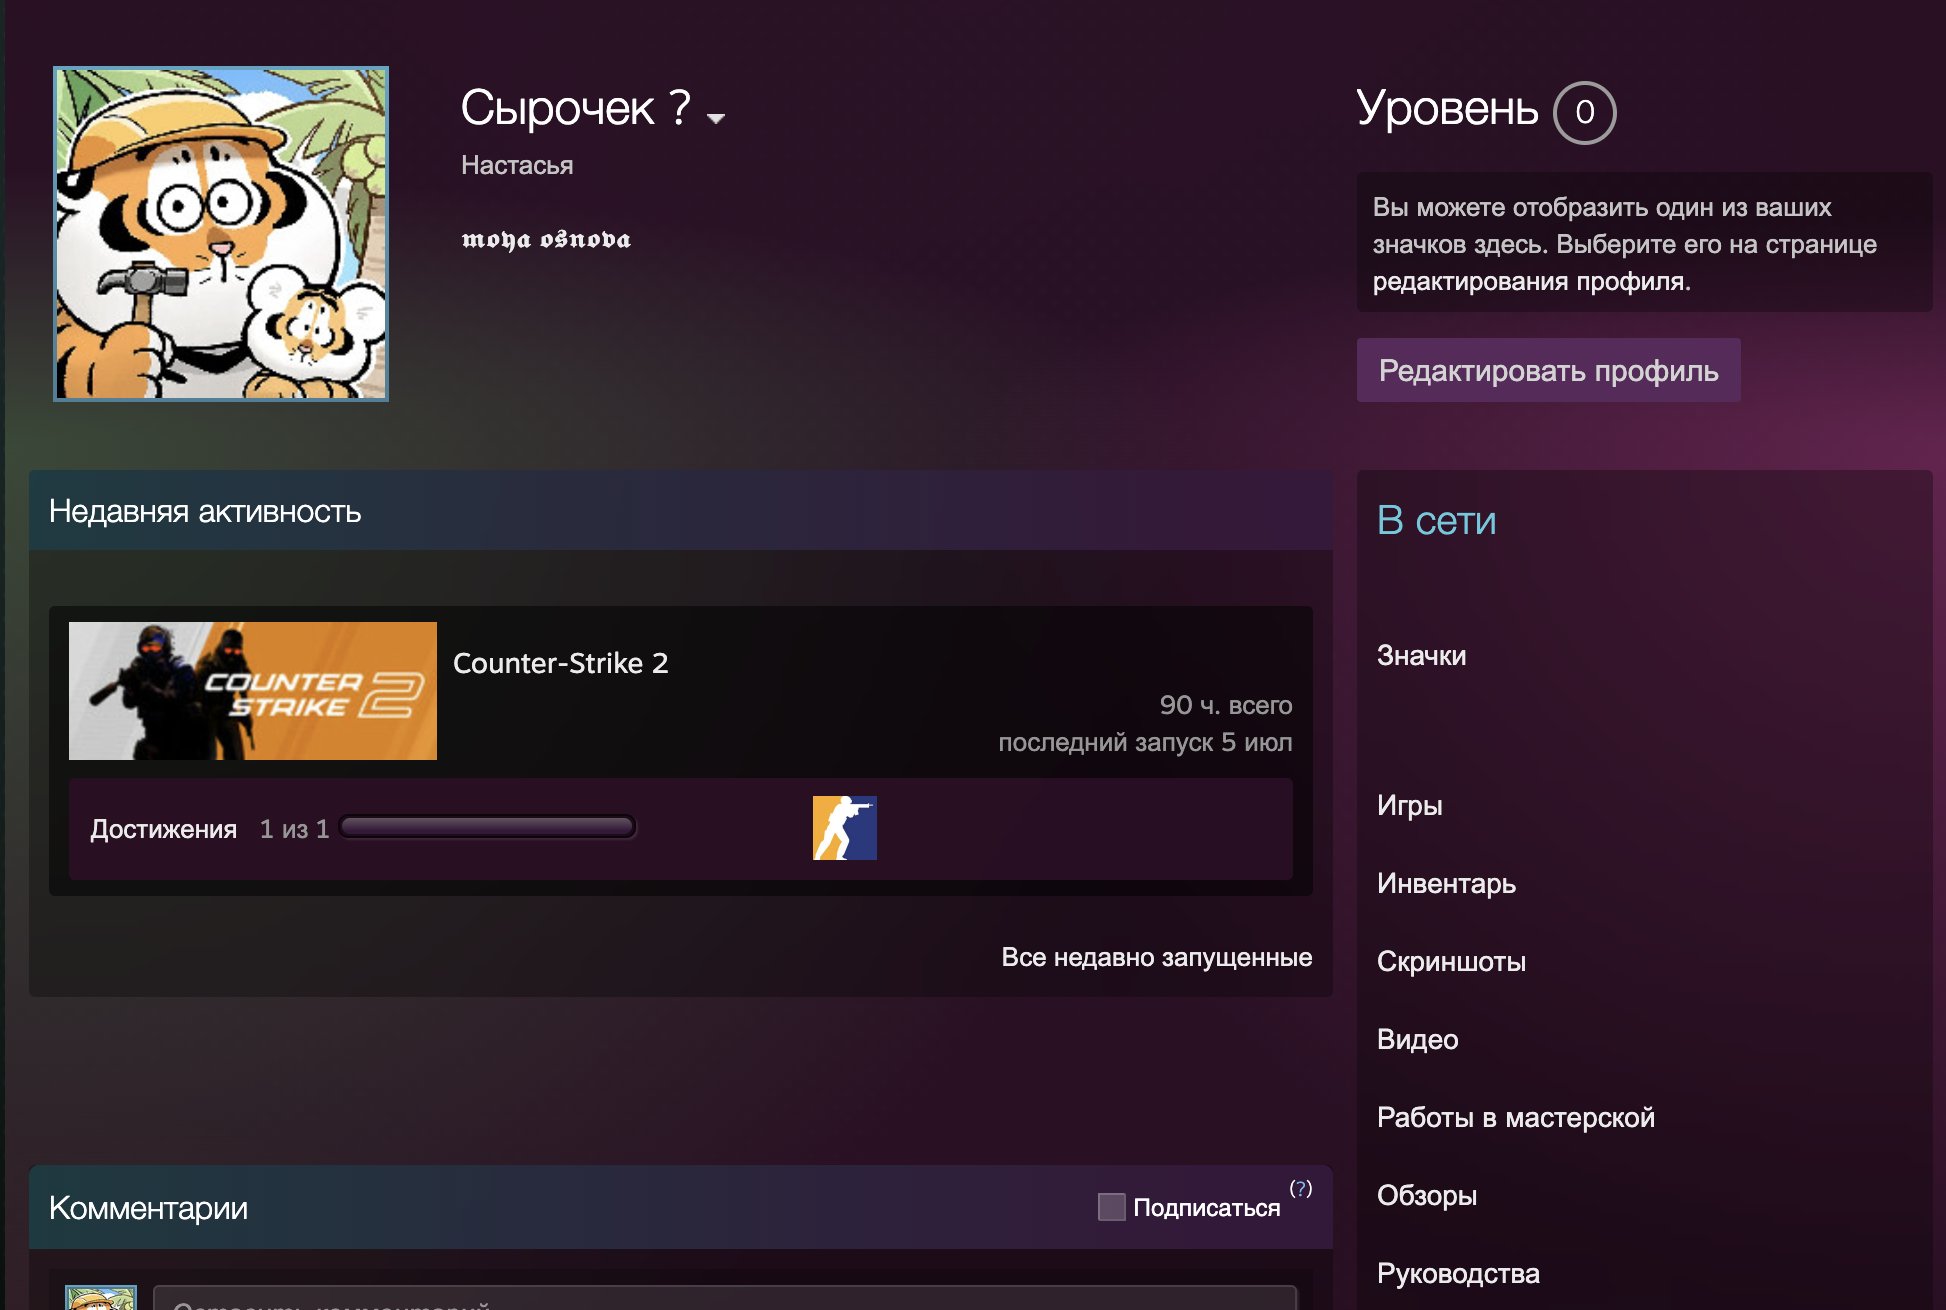Screen dimensions: 1946x1310
Task: Expand the name history dropdown arrow
Action: click(x=715, y=118)
